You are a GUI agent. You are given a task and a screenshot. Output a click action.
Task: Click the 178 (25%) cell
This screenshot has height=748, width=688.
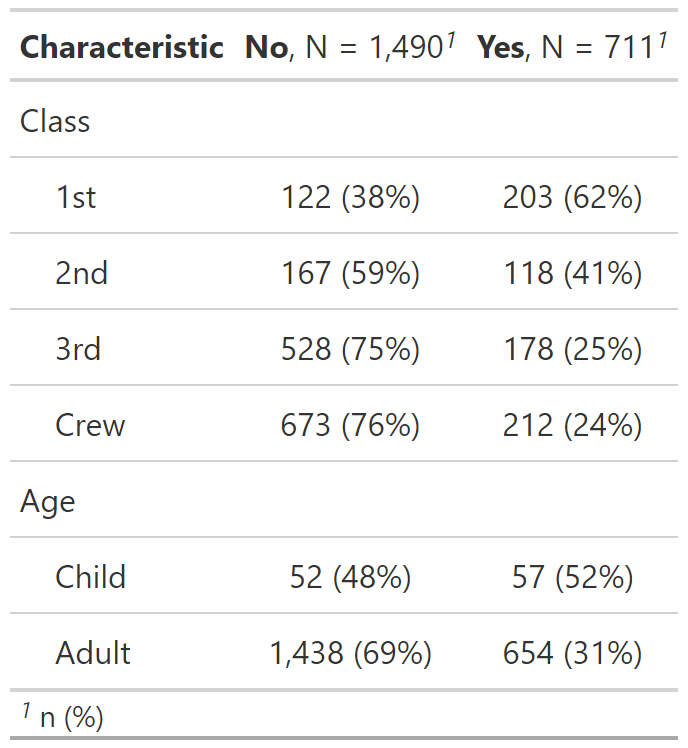[x=572, y=349]
